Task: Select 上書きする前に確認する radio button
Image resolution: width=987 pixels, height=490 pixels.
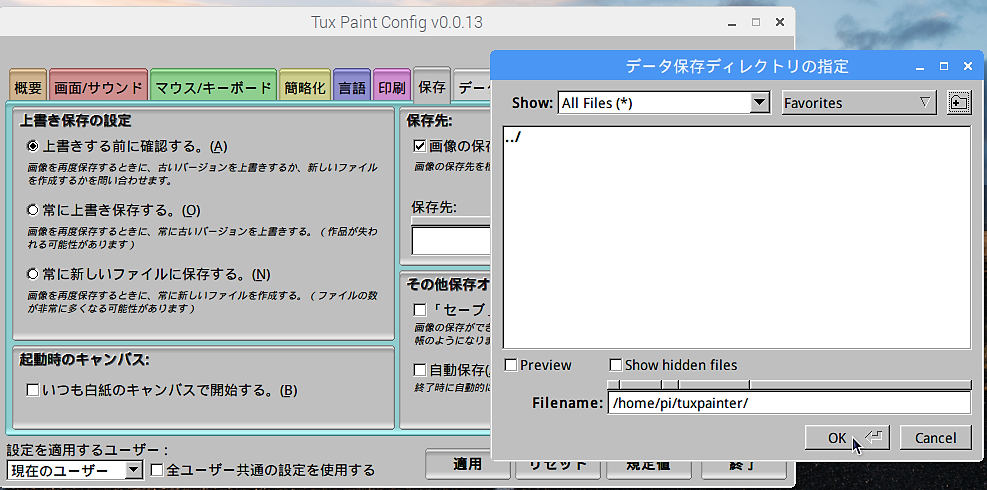Action: [33, 146]
